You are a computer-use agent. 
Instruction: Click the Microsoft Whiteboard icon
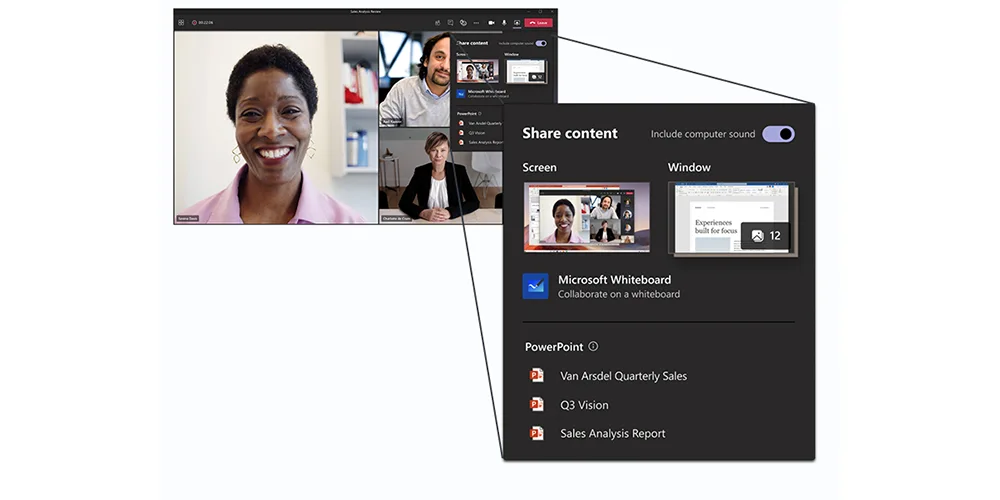(x=536, y=286)
